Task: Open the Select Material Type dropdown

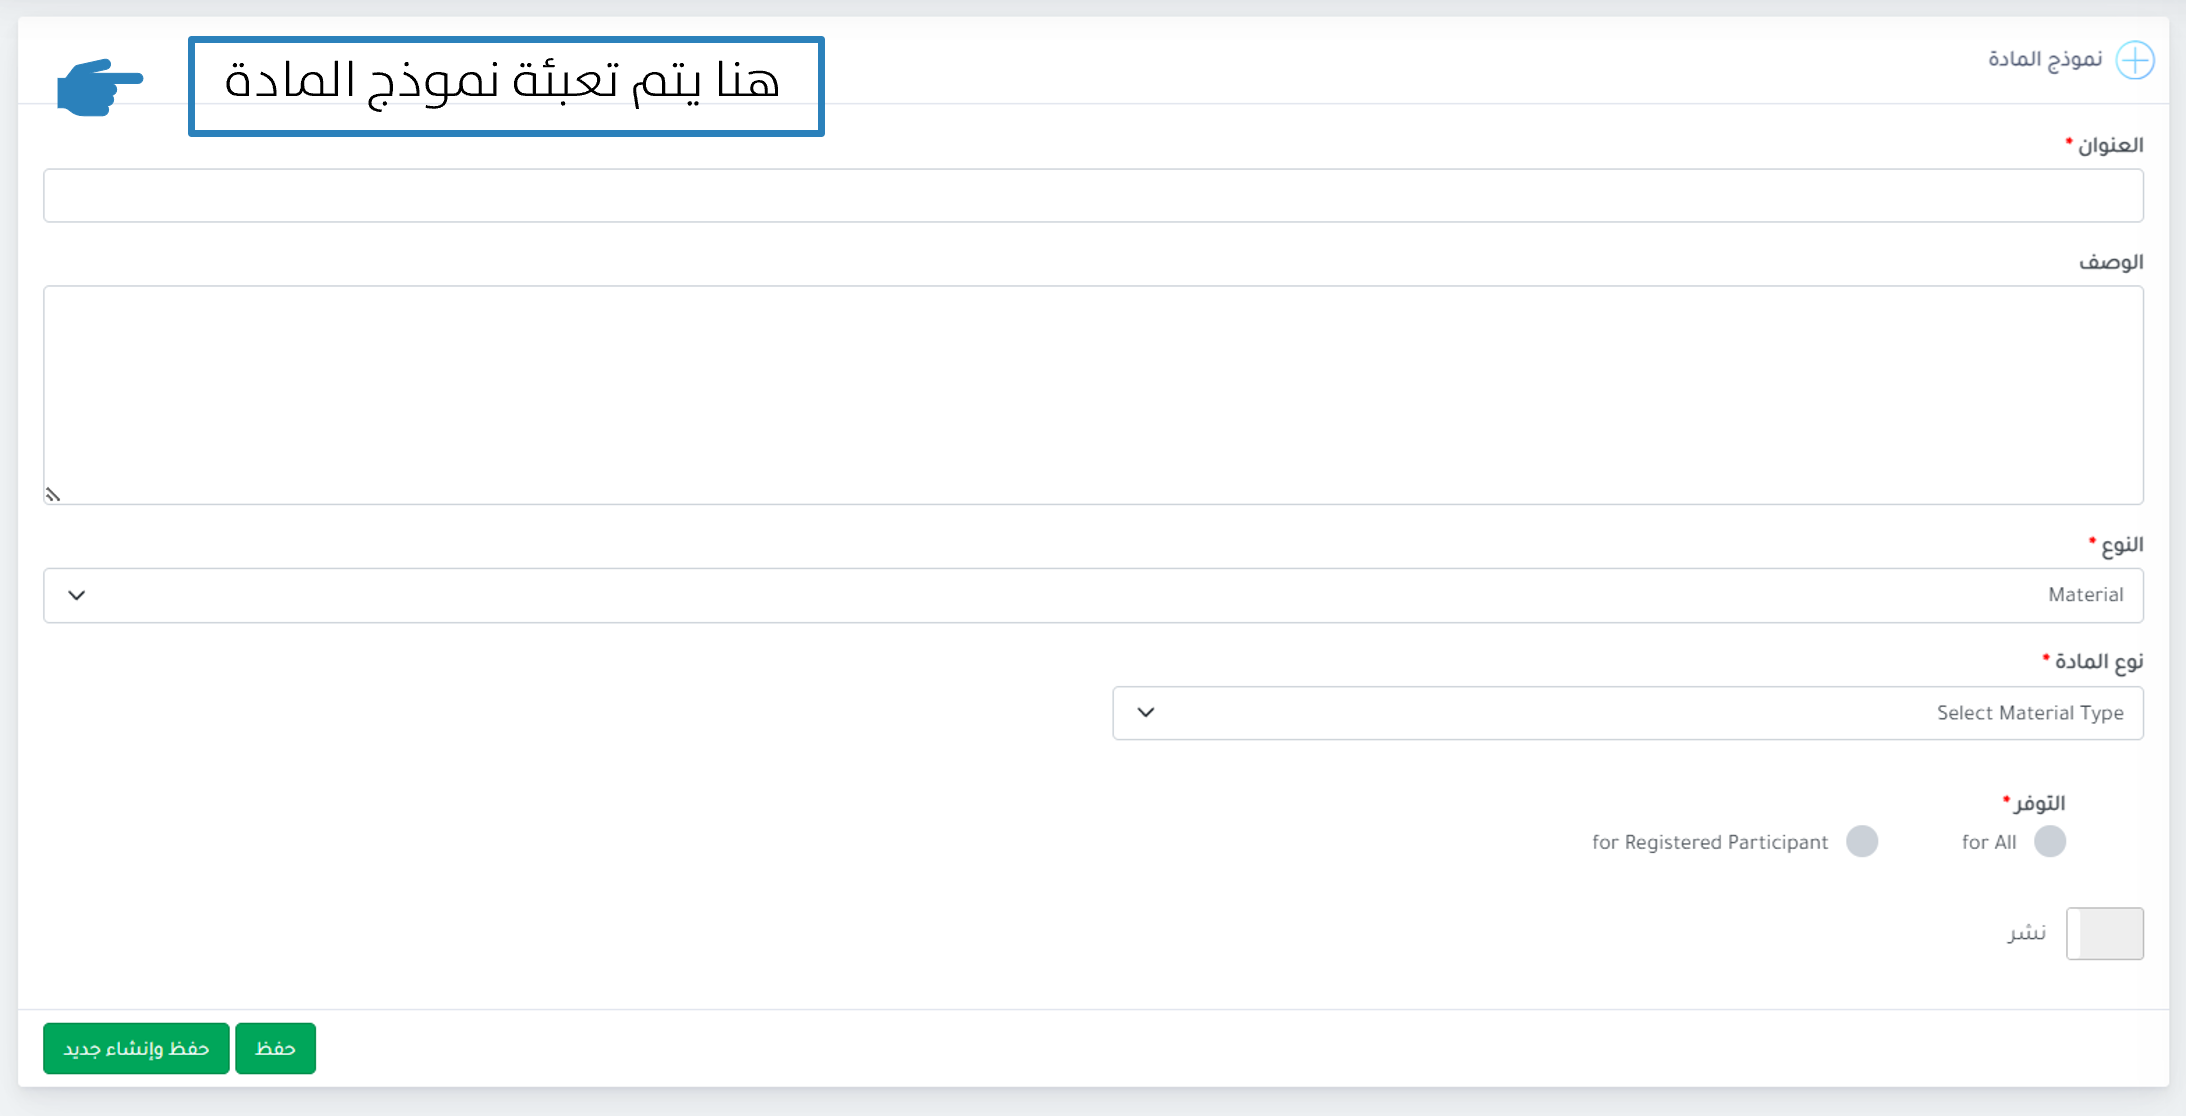Action: (x=1628, y=713)
